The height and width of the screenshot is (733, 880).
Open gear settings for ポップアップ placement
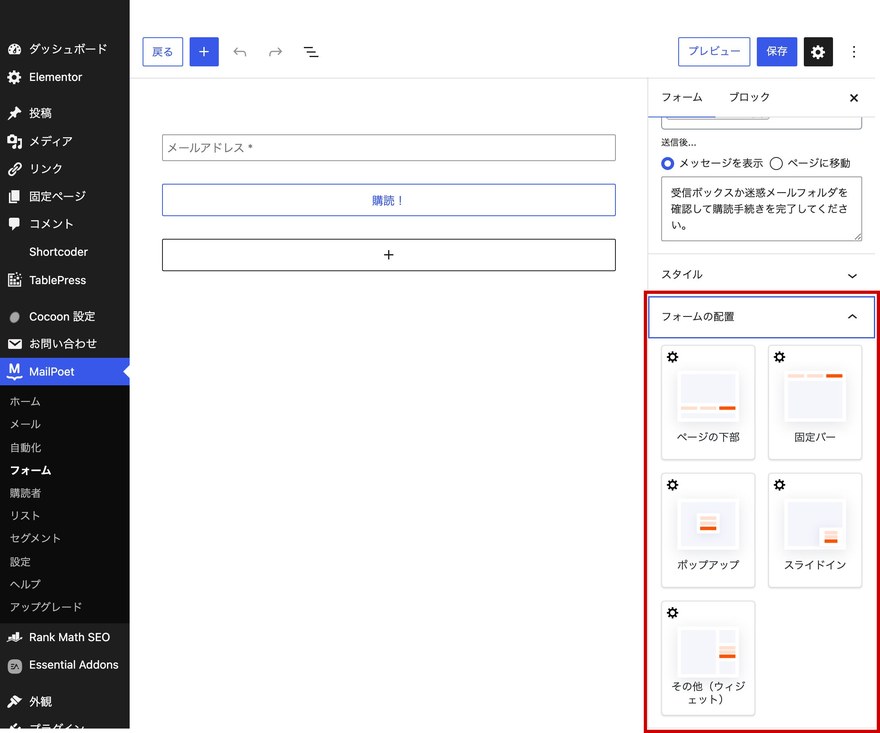[672, 485]
